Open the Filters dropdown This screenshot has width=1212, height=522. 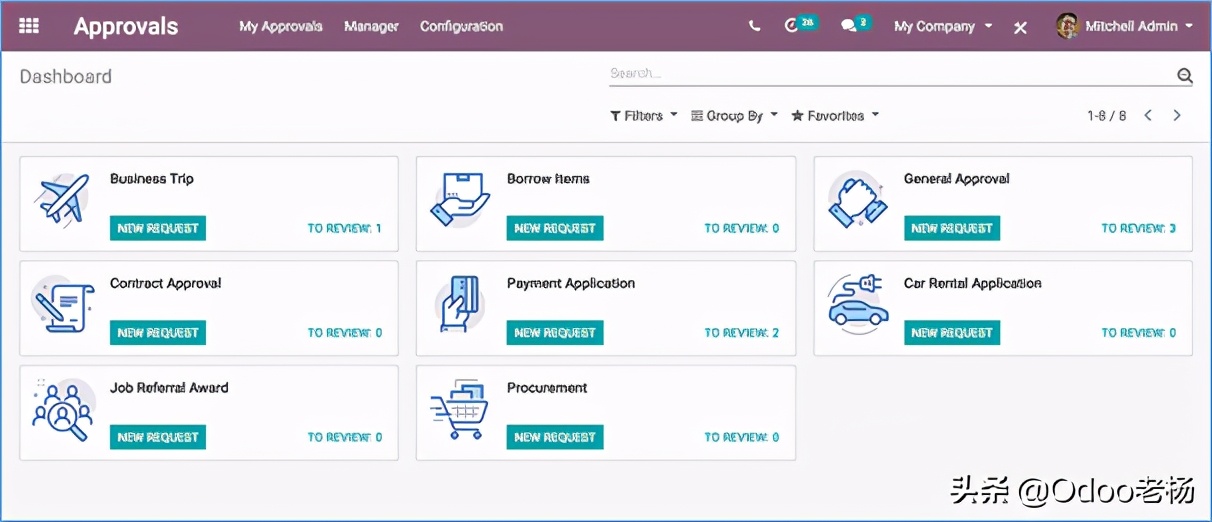644,116
